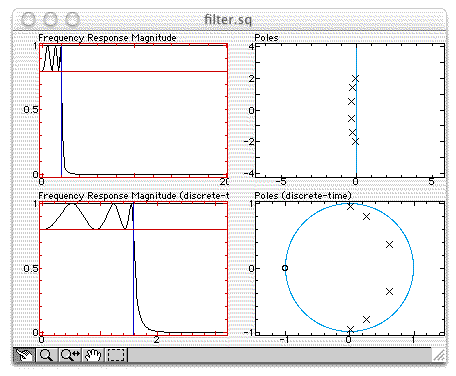Click the pole just below zero in Poles plot
The height and width of the screenshot is (376, 456).
point(351,118)
